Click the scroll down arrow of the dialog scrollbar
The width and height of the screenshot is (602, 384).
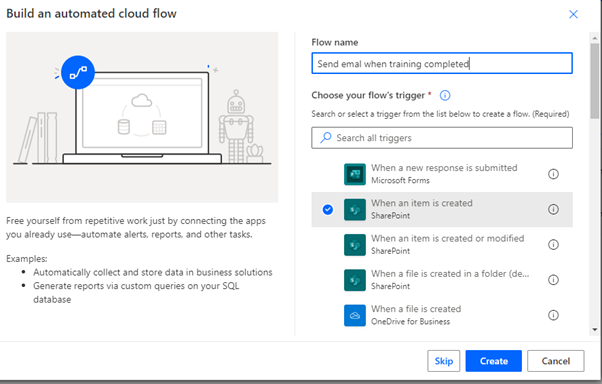click(595, 329)
